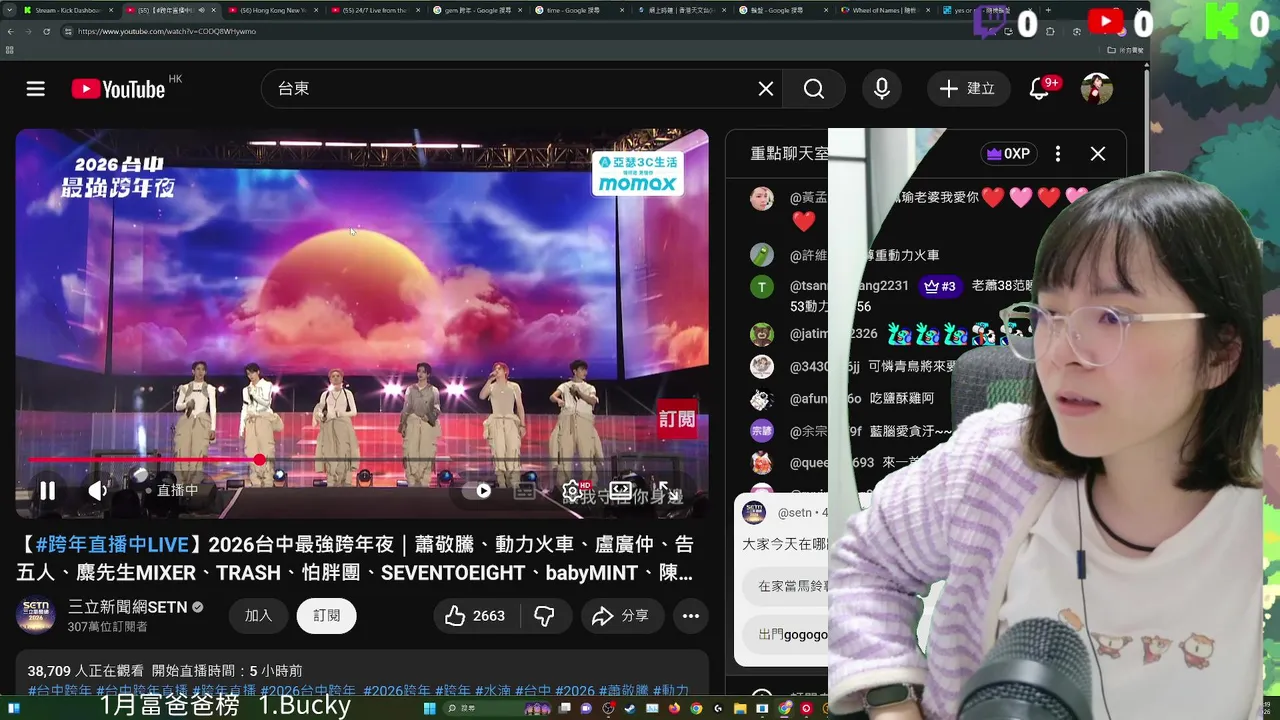Open Firefox from the taskbar
The width and height of the screenshot is (1280, 720).
pos(674,709)
